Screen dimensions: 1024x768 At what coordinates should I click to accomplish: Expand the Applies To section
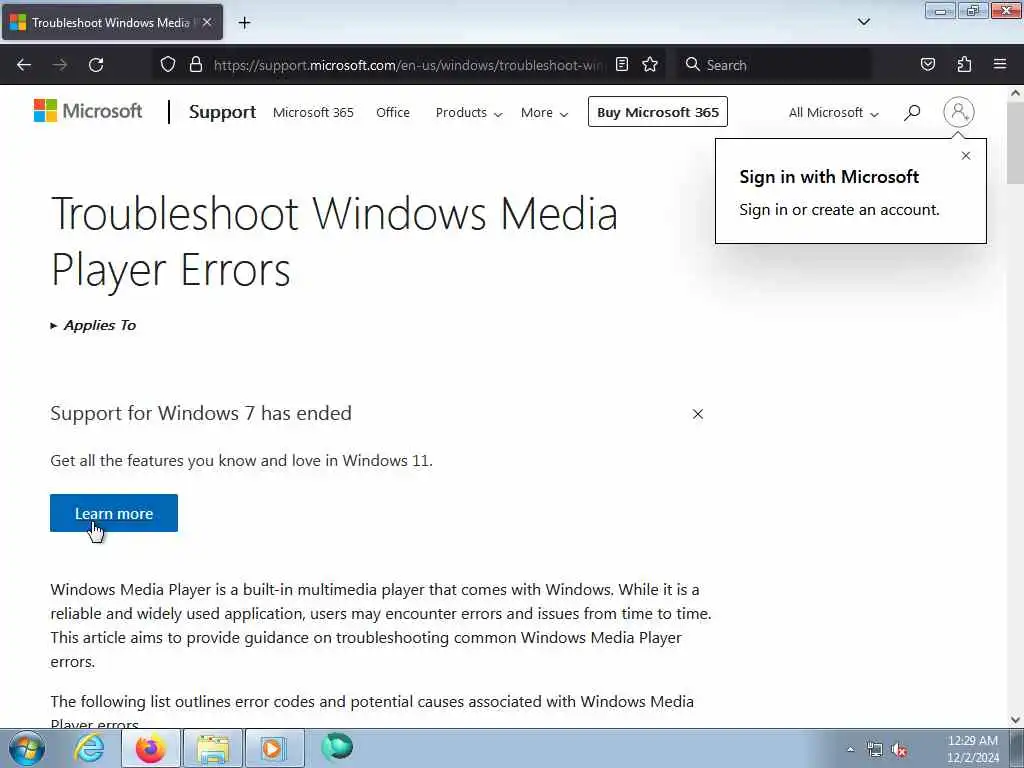tap(93, 325)
